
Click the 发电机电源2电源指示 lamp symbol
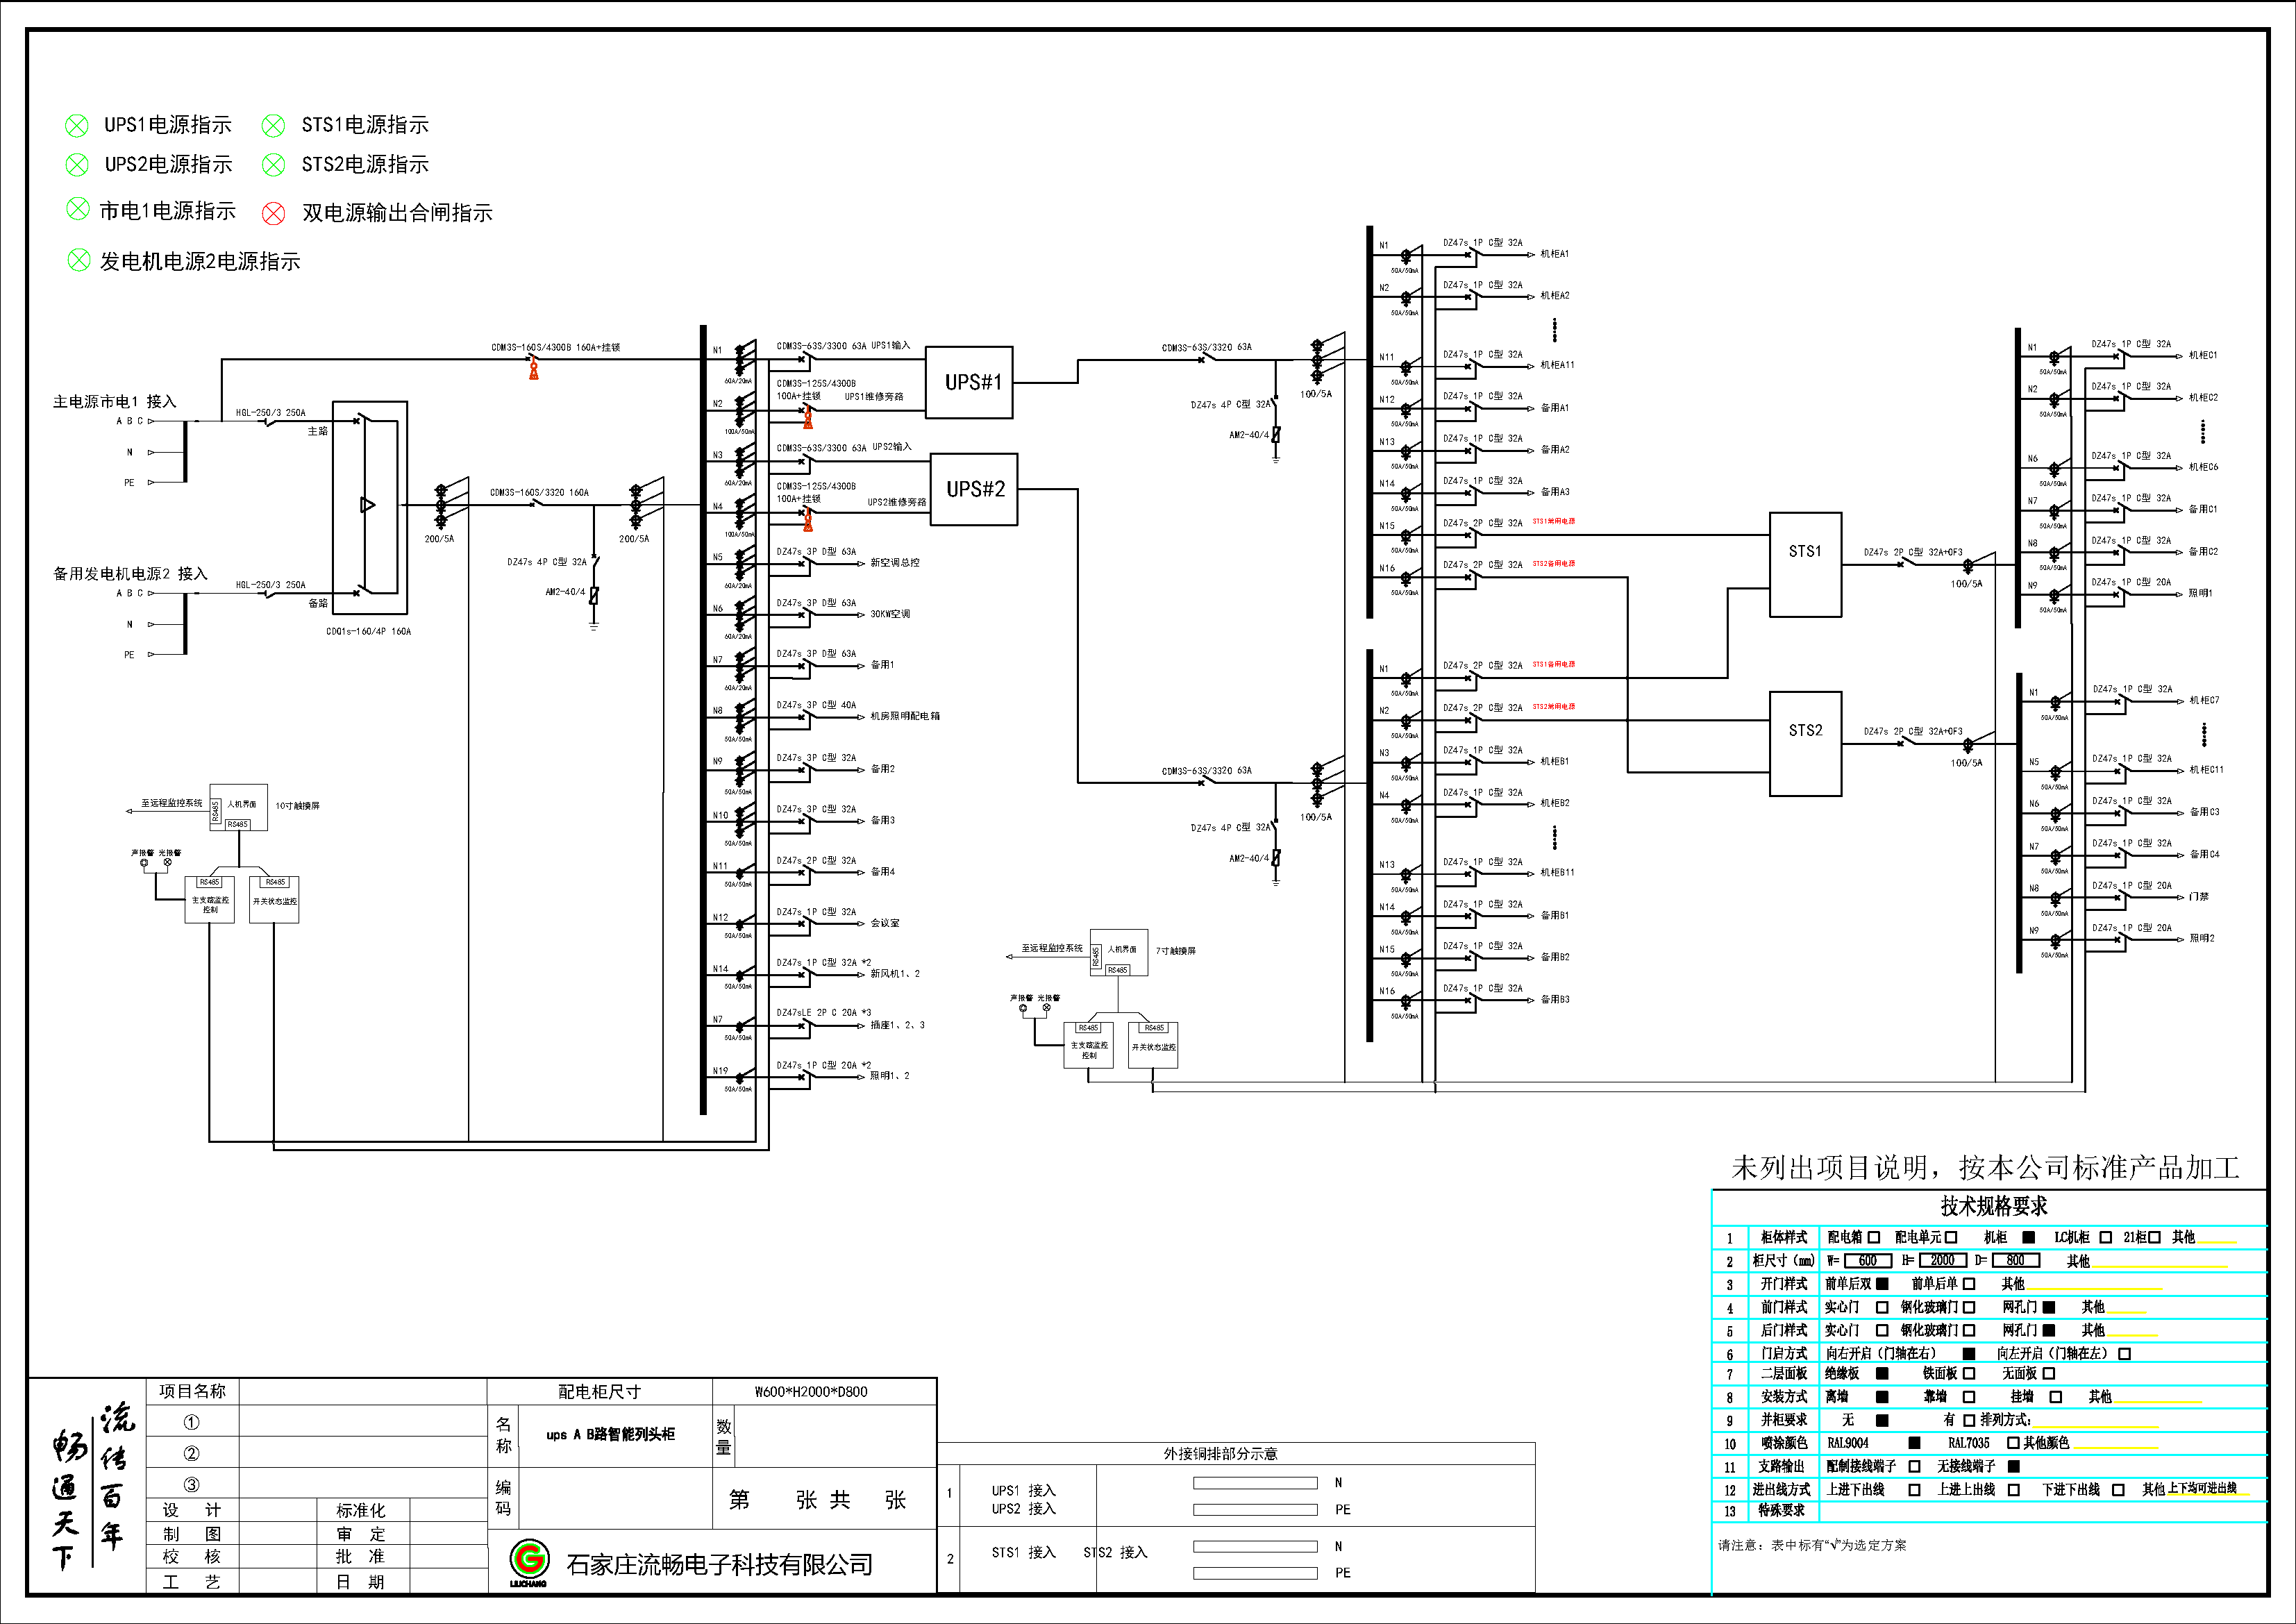point(78,261)
